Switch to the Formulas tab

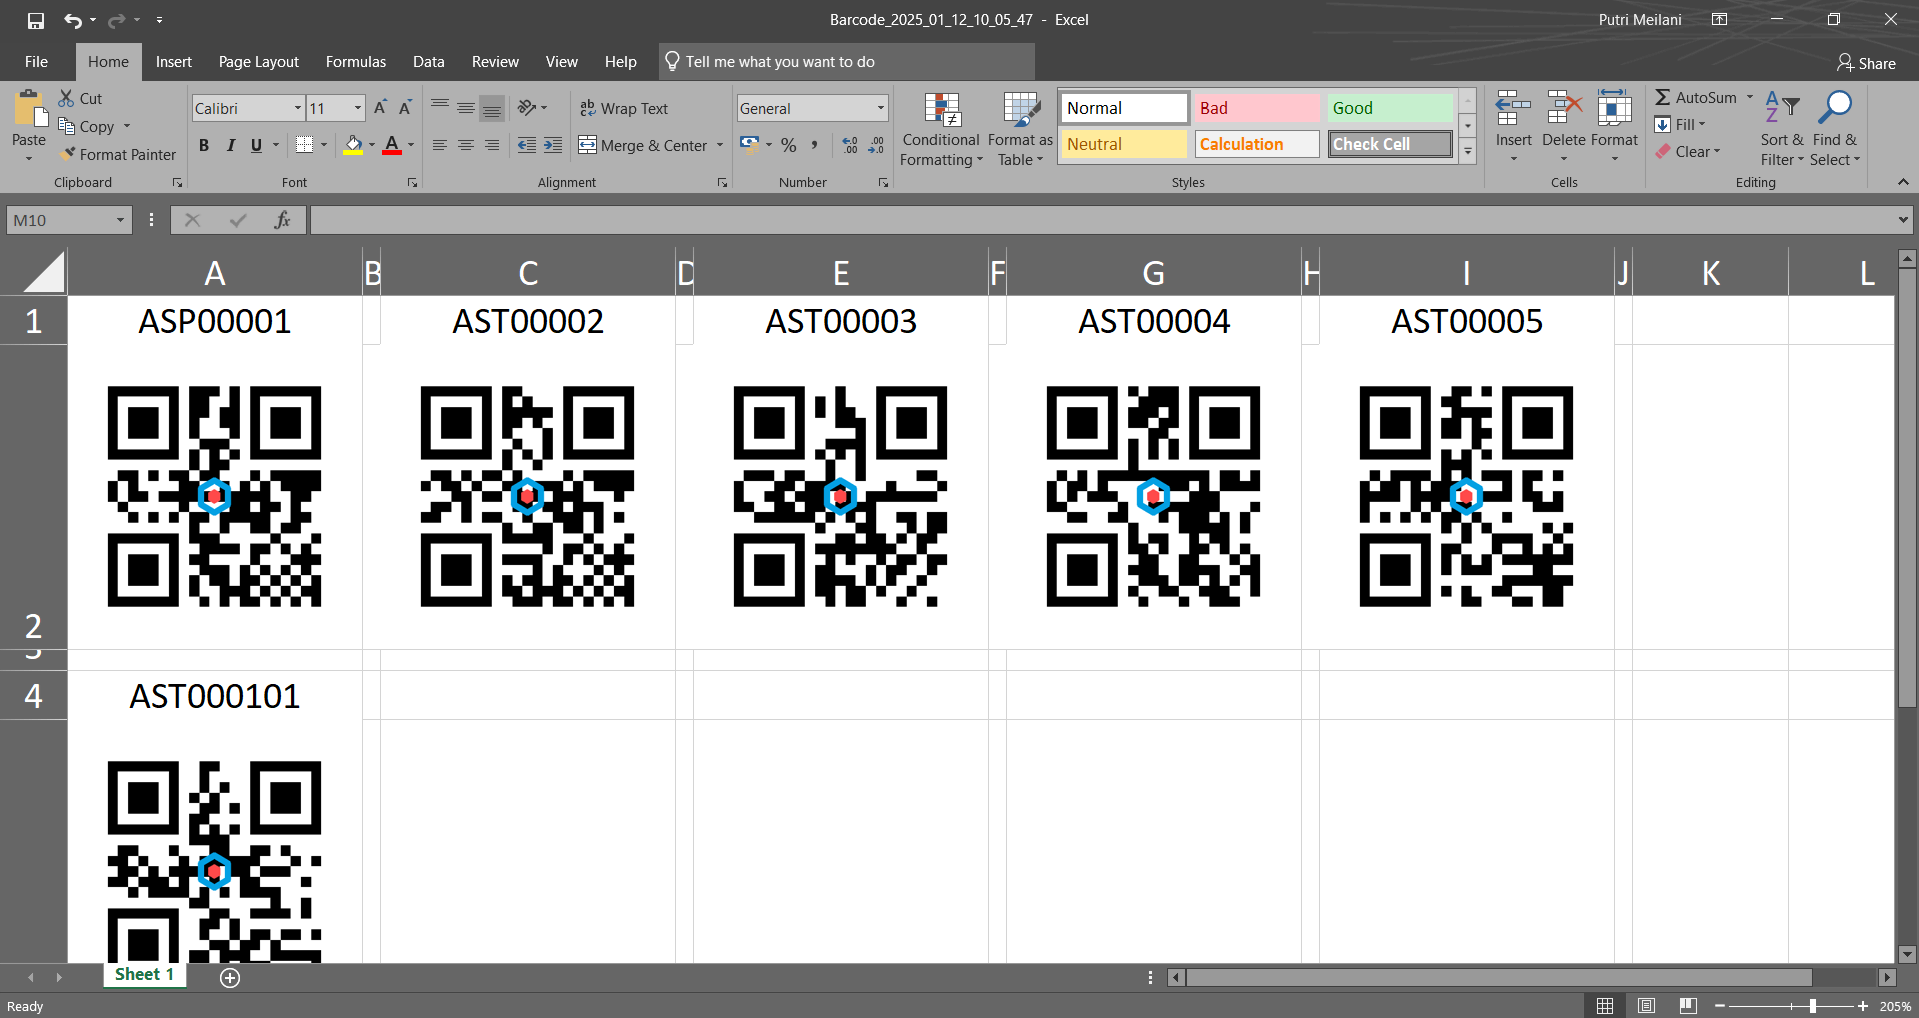tap(356, 62)
